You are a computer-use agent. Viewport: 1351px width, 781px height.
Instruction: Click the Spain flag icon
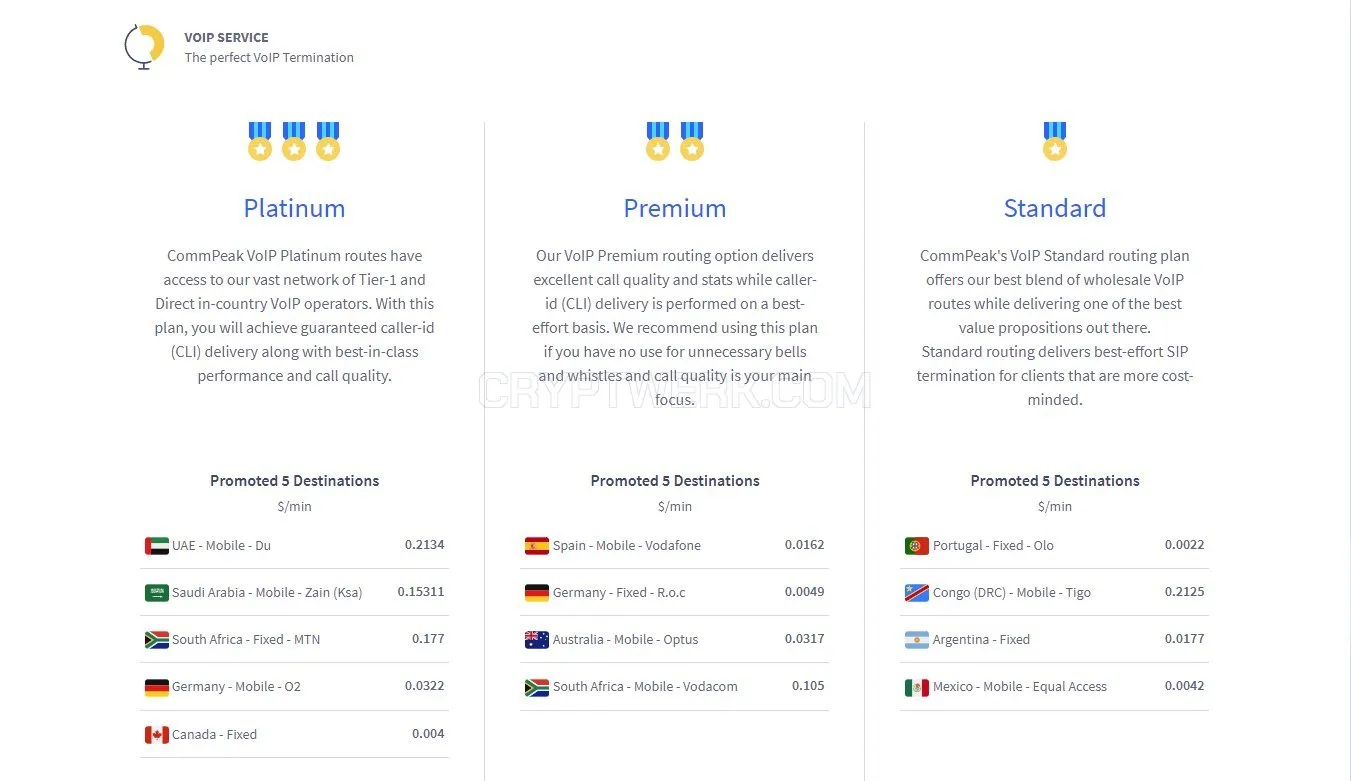(537, 546)
